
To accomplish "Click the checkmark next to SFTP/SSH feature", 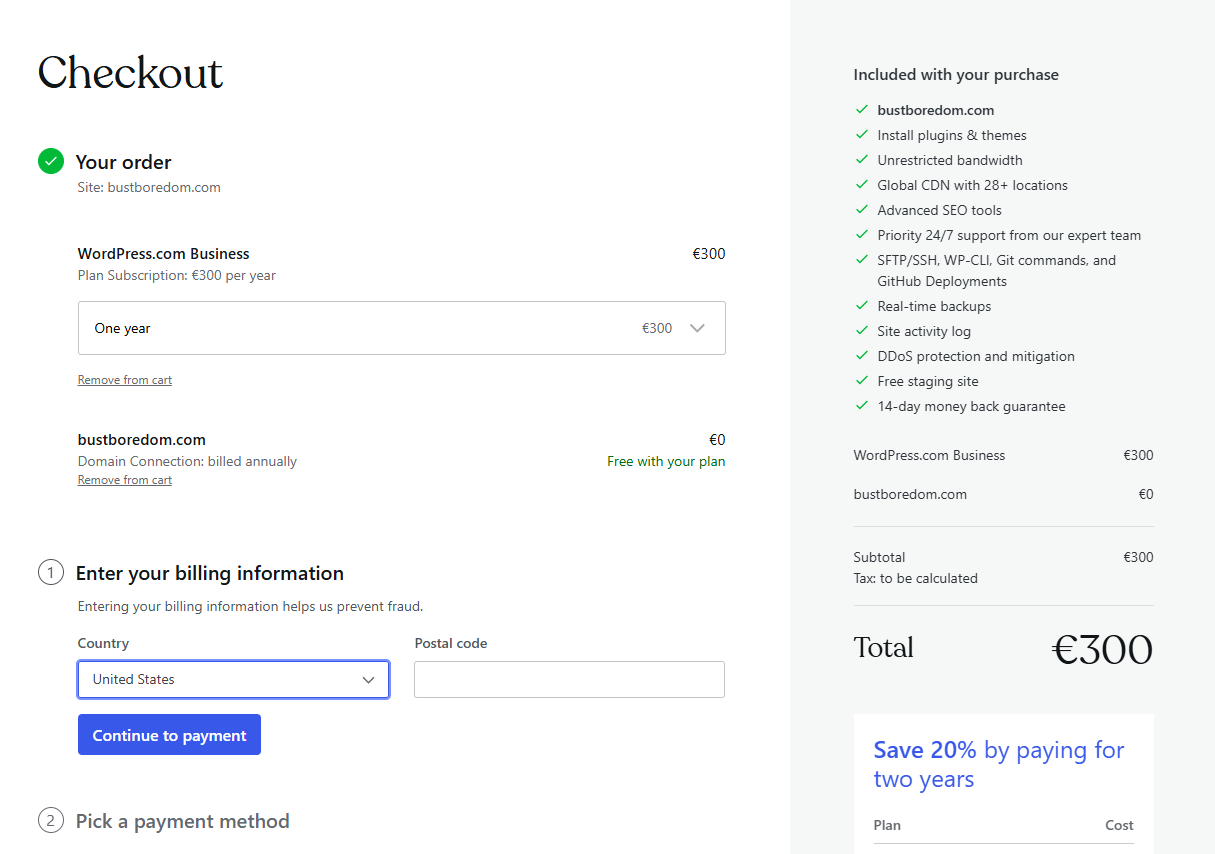I will point(861,260).
